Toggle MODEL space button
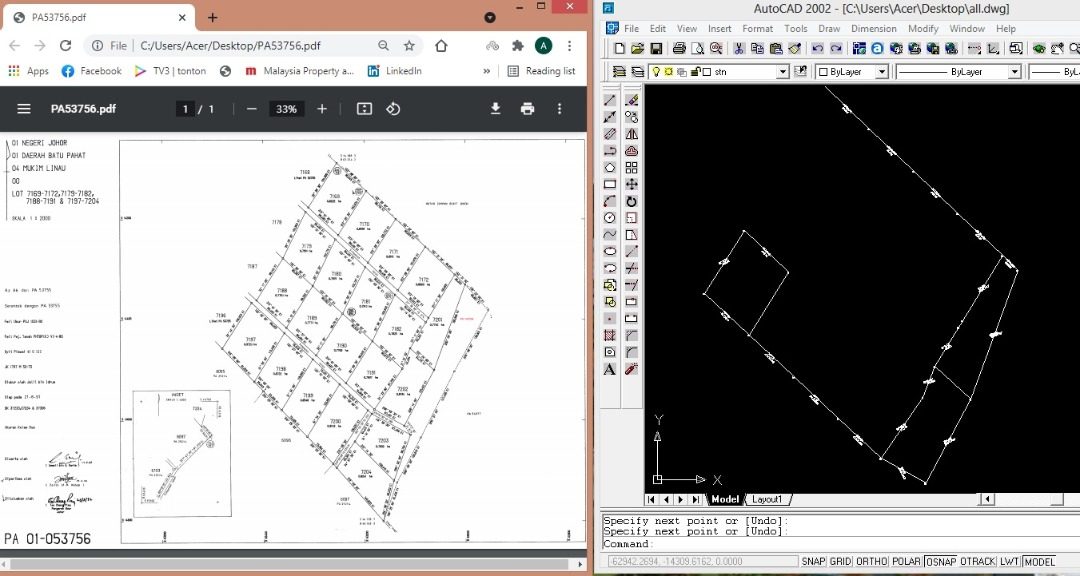This screenshot has height=576, width=1080. (x=1040, y=562)
